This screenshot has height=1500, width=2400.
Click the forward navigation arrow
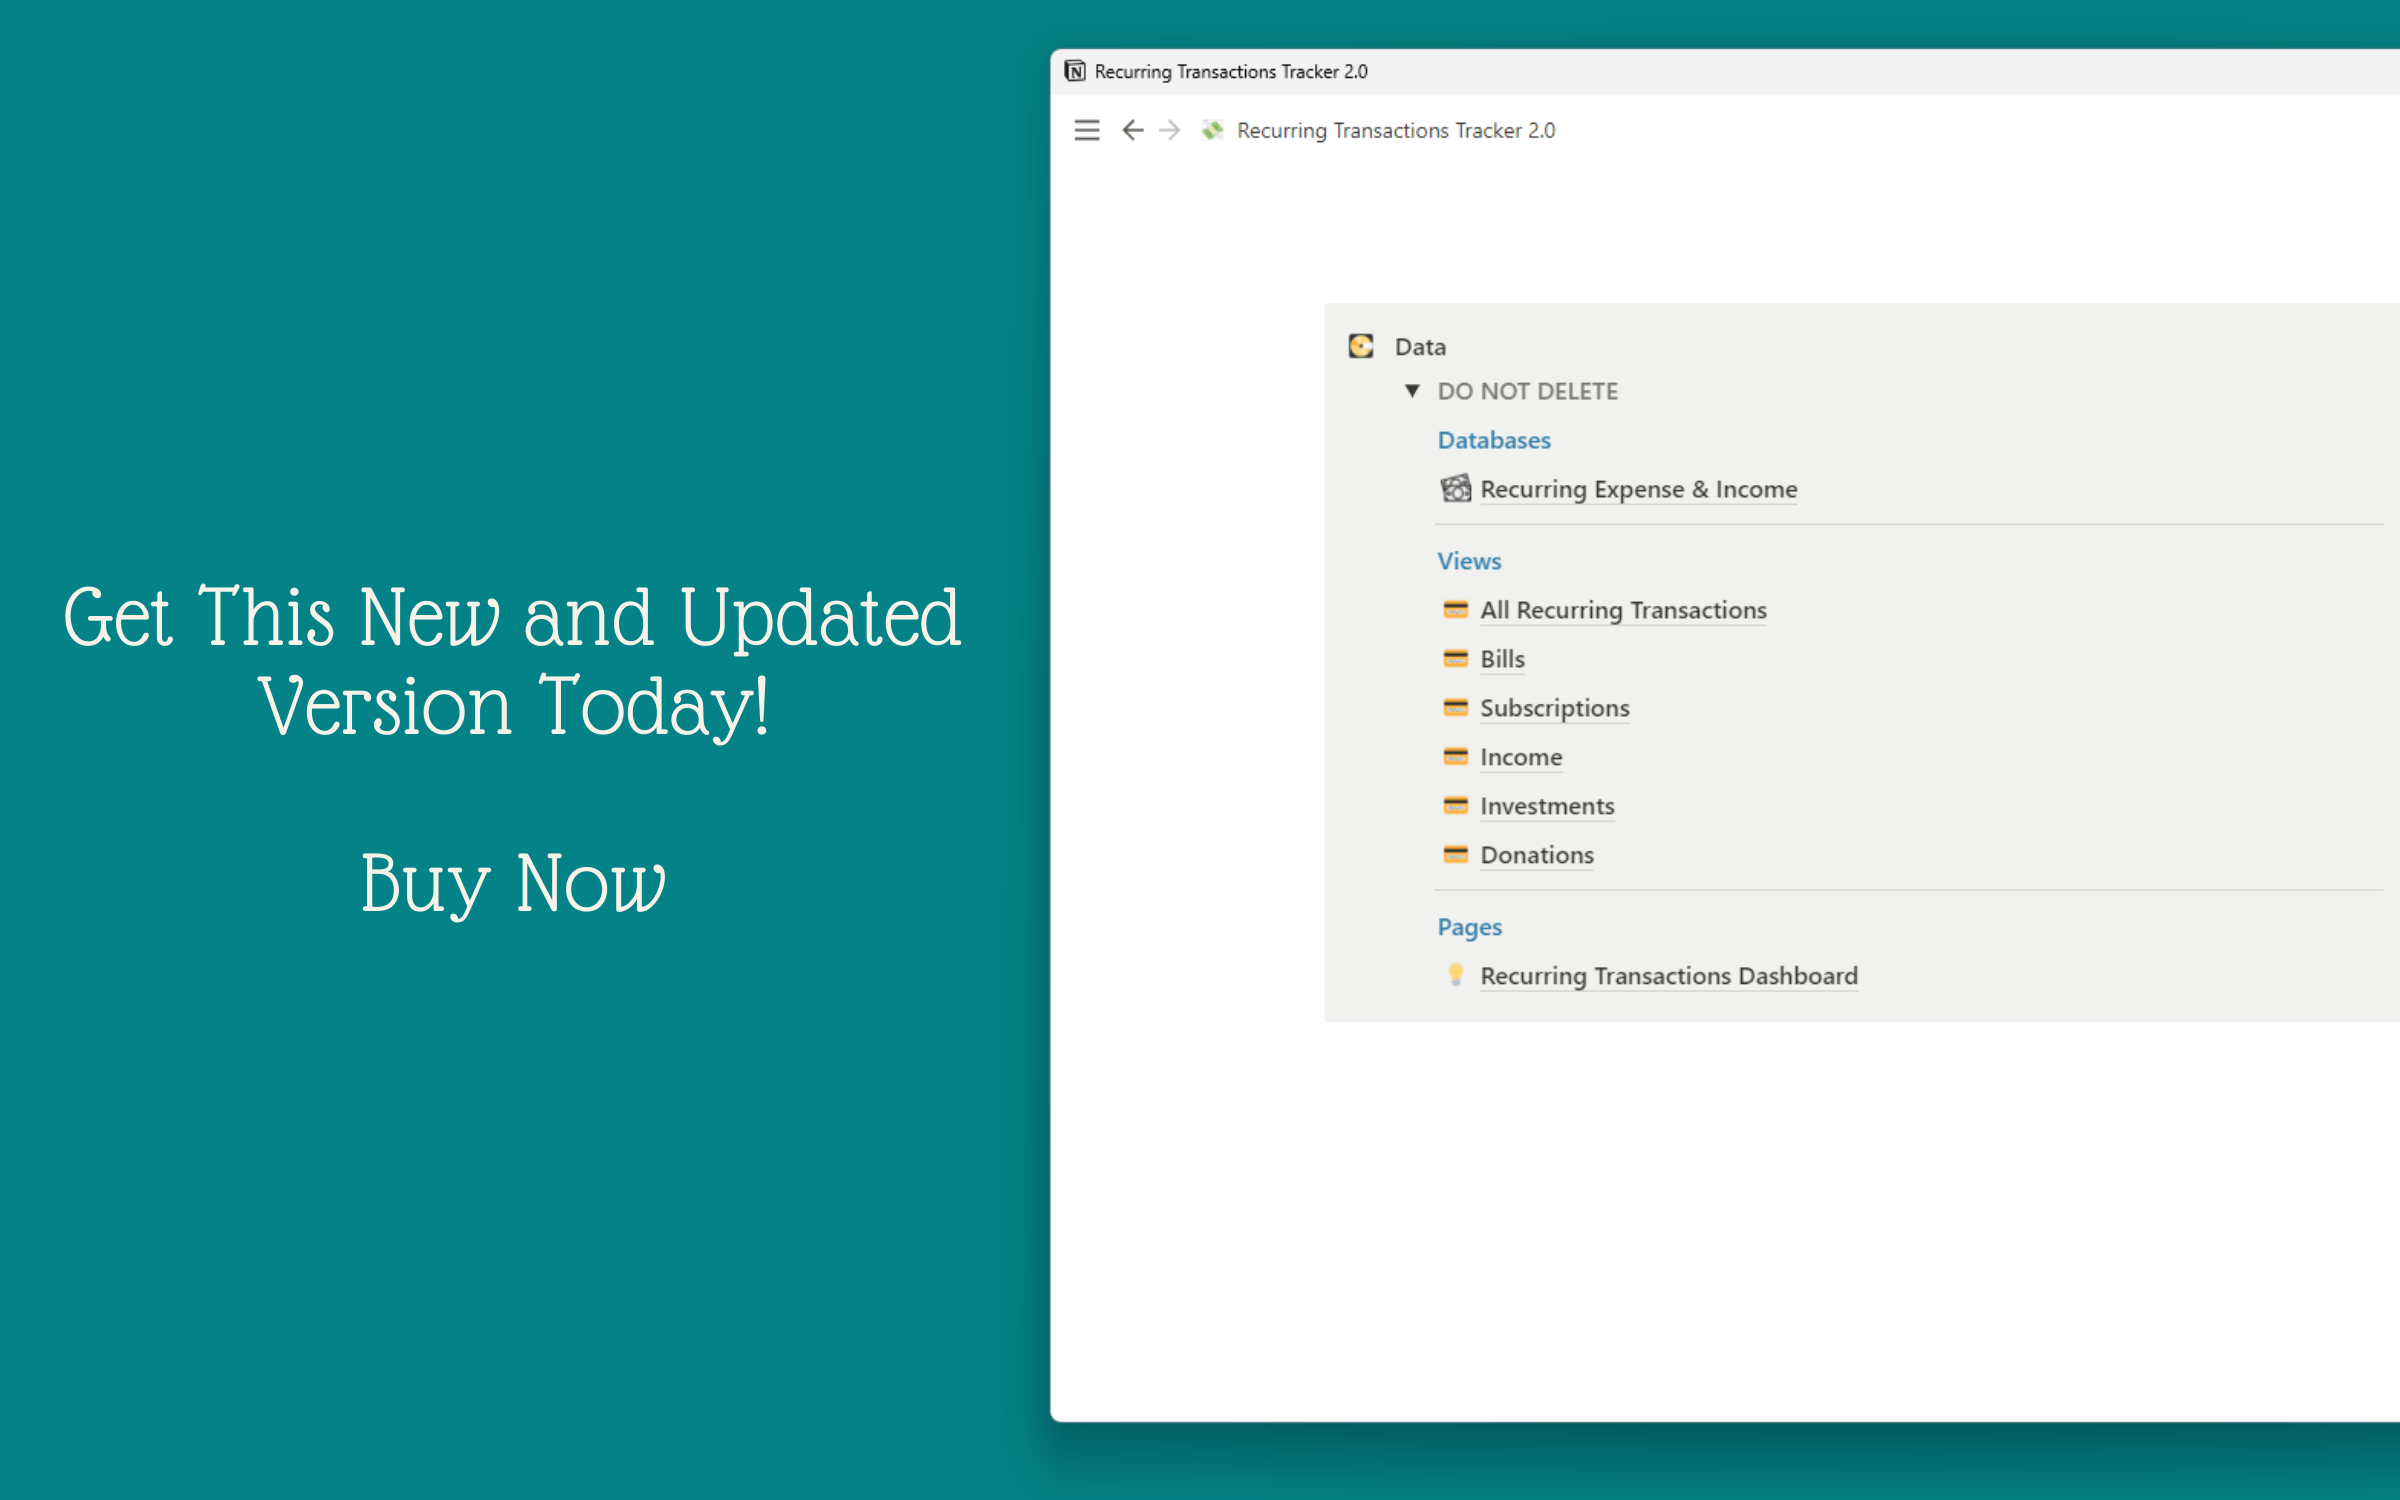(1169, 130)
